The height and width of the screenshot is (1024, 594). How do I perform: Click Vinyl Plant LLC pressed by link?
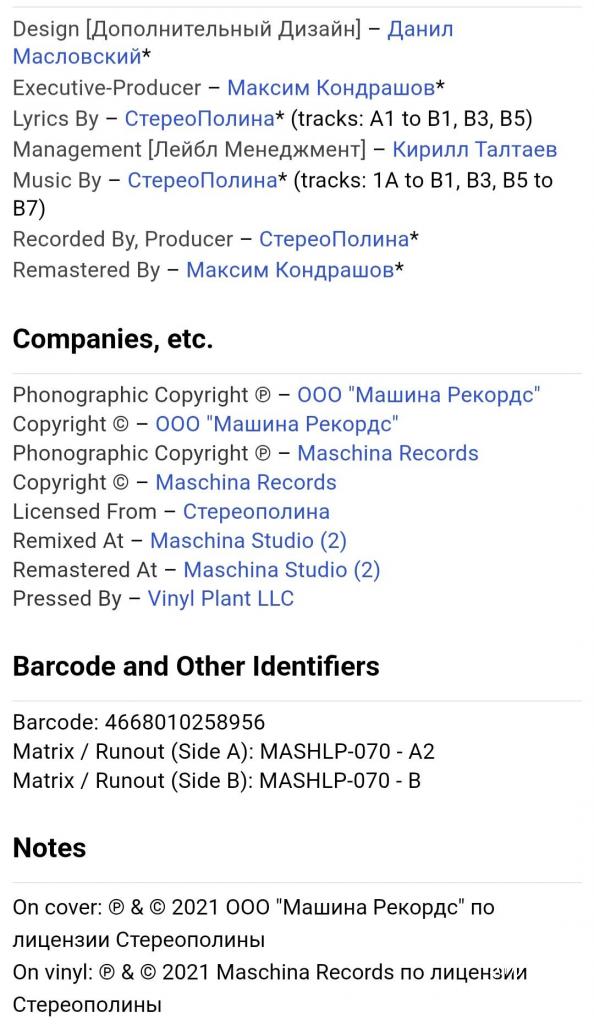[x=221, y=599]
